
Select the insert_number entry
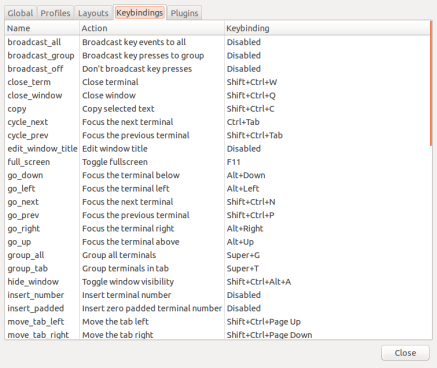tap(36, 295)
